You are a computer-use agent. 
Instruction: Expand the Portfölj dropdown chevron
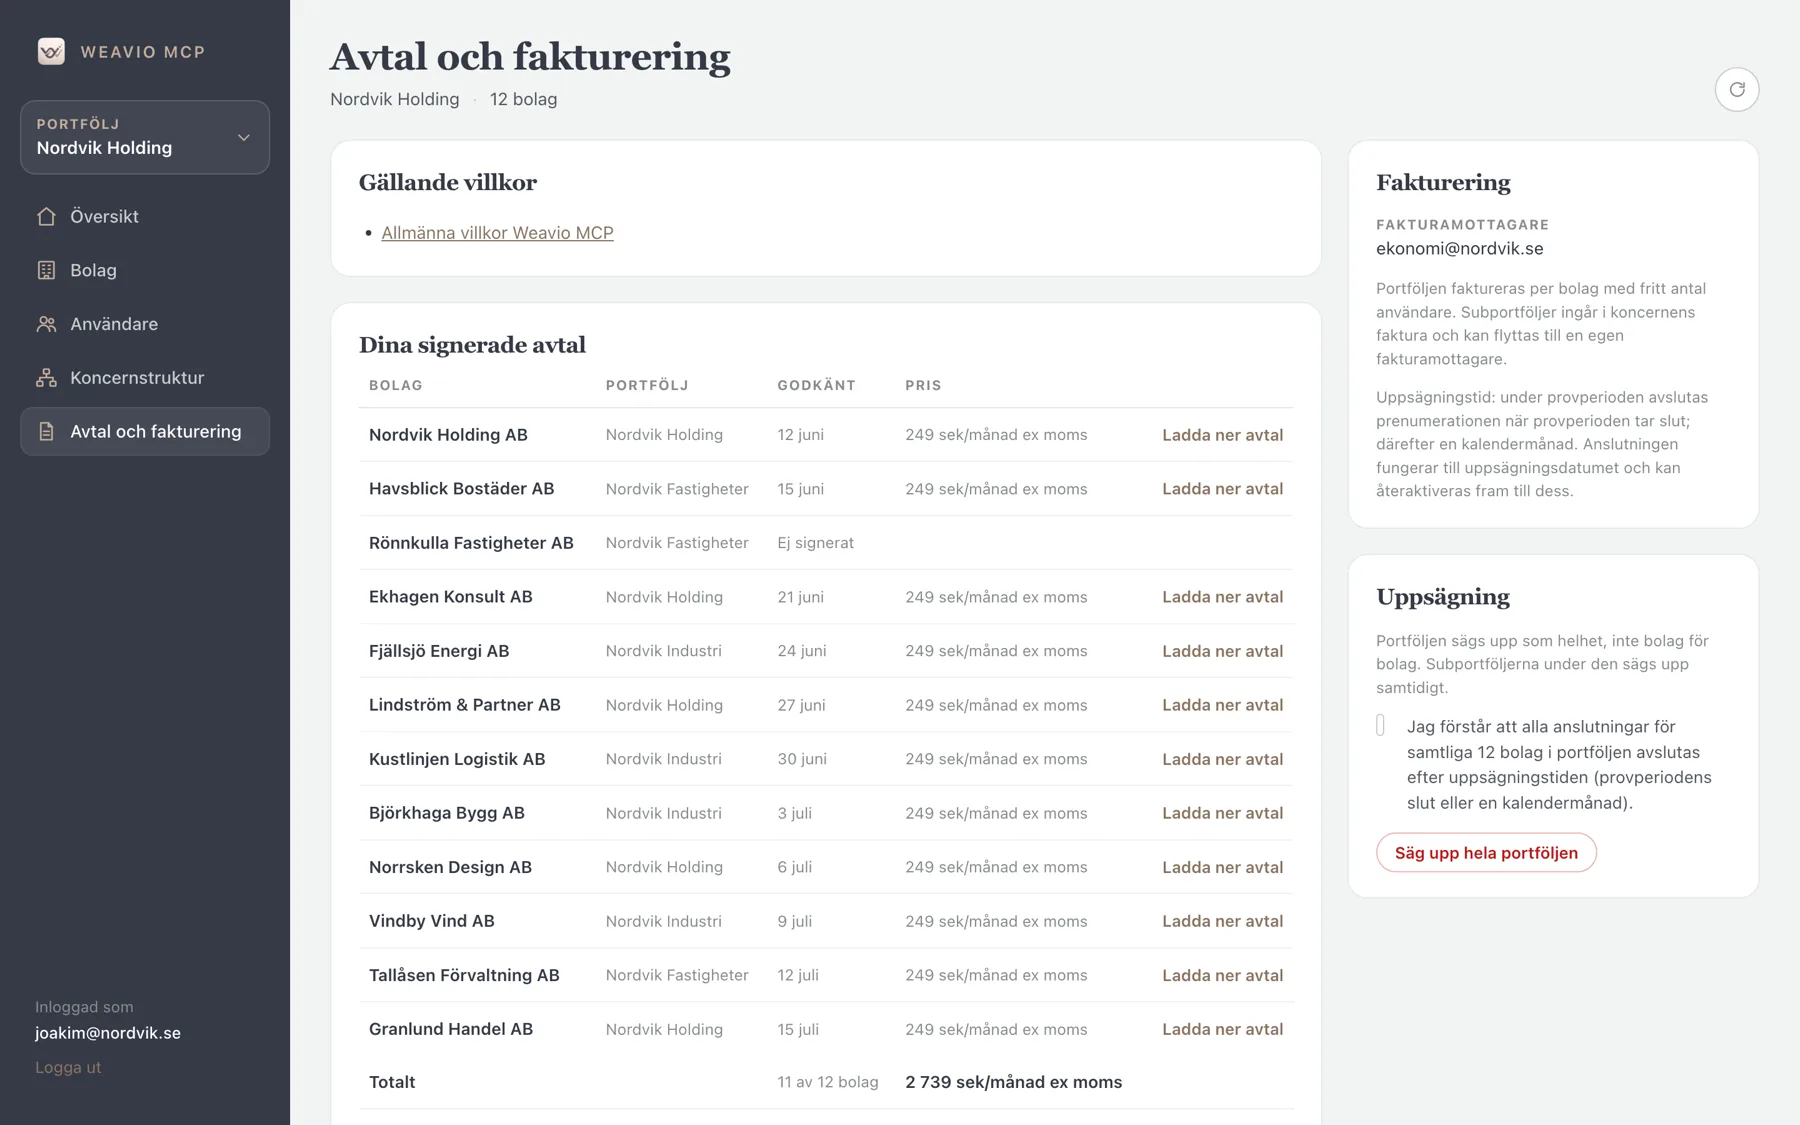coord(244,137)
